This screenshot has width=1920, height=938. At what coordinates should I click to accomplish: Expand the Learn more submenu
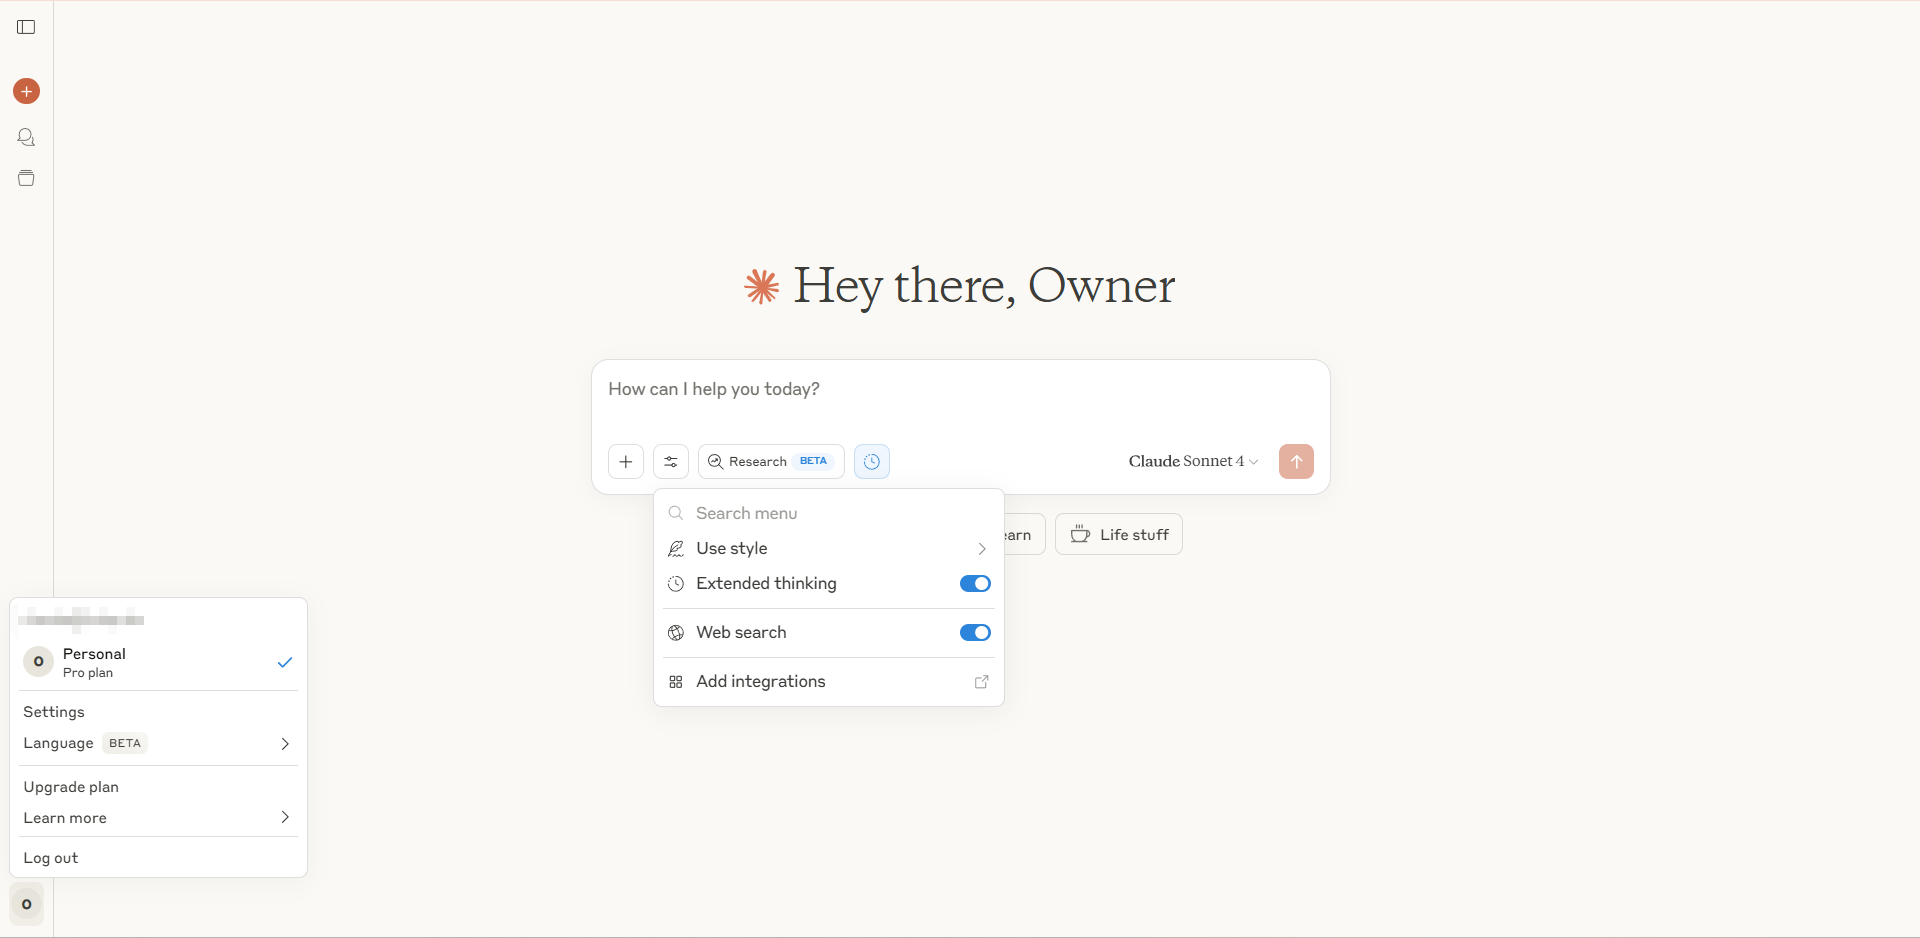coord(158,818)
